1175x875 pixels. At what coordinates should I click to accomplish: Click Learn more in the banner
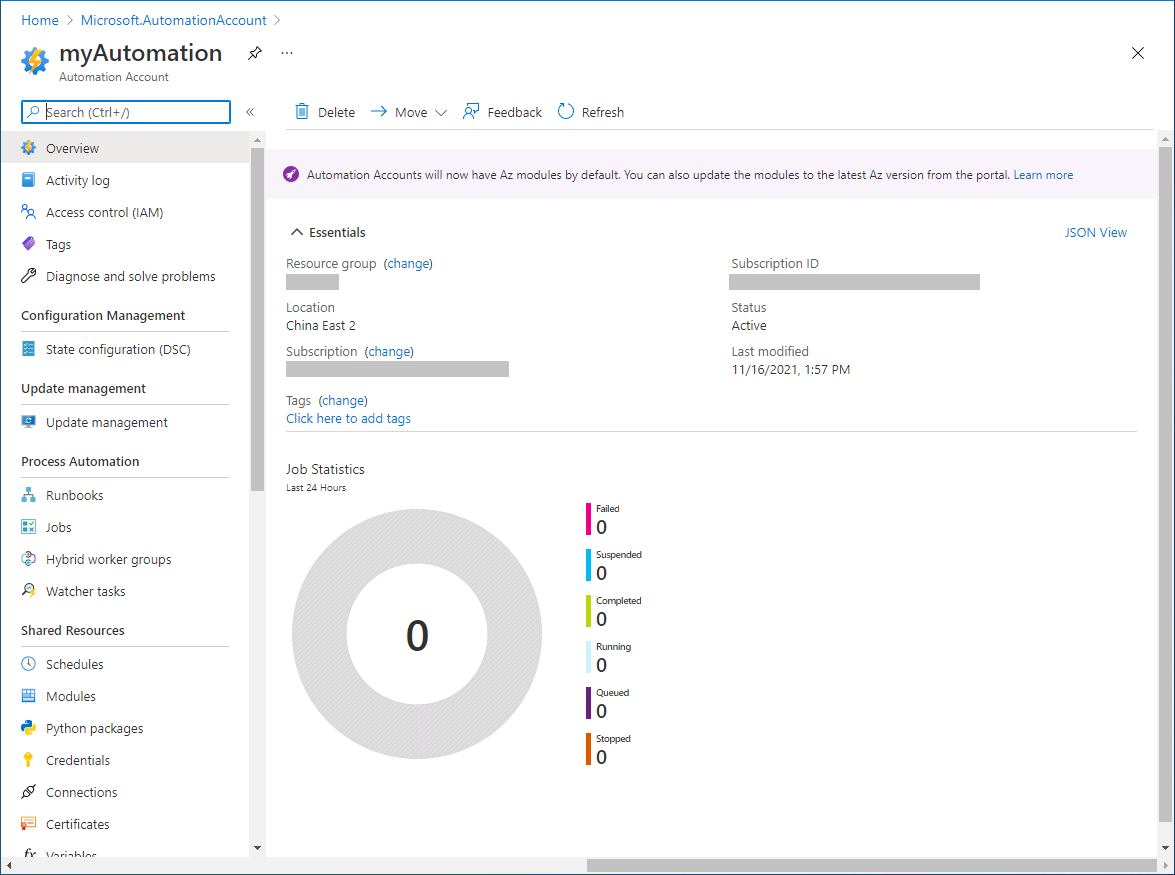point(1043,175)
